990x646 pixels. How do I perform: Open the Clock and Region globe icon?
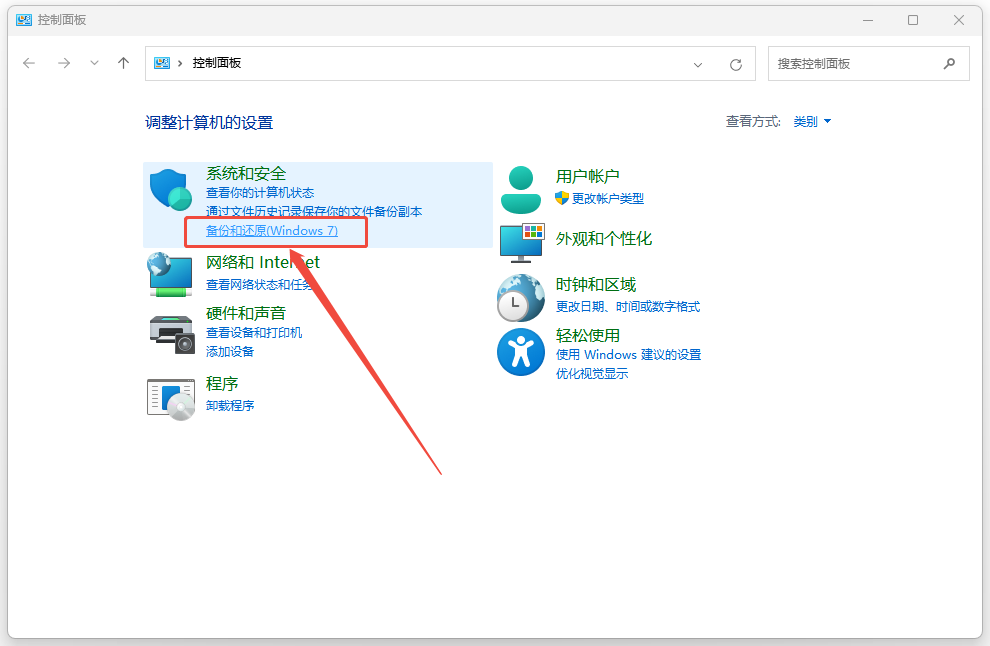521,297
